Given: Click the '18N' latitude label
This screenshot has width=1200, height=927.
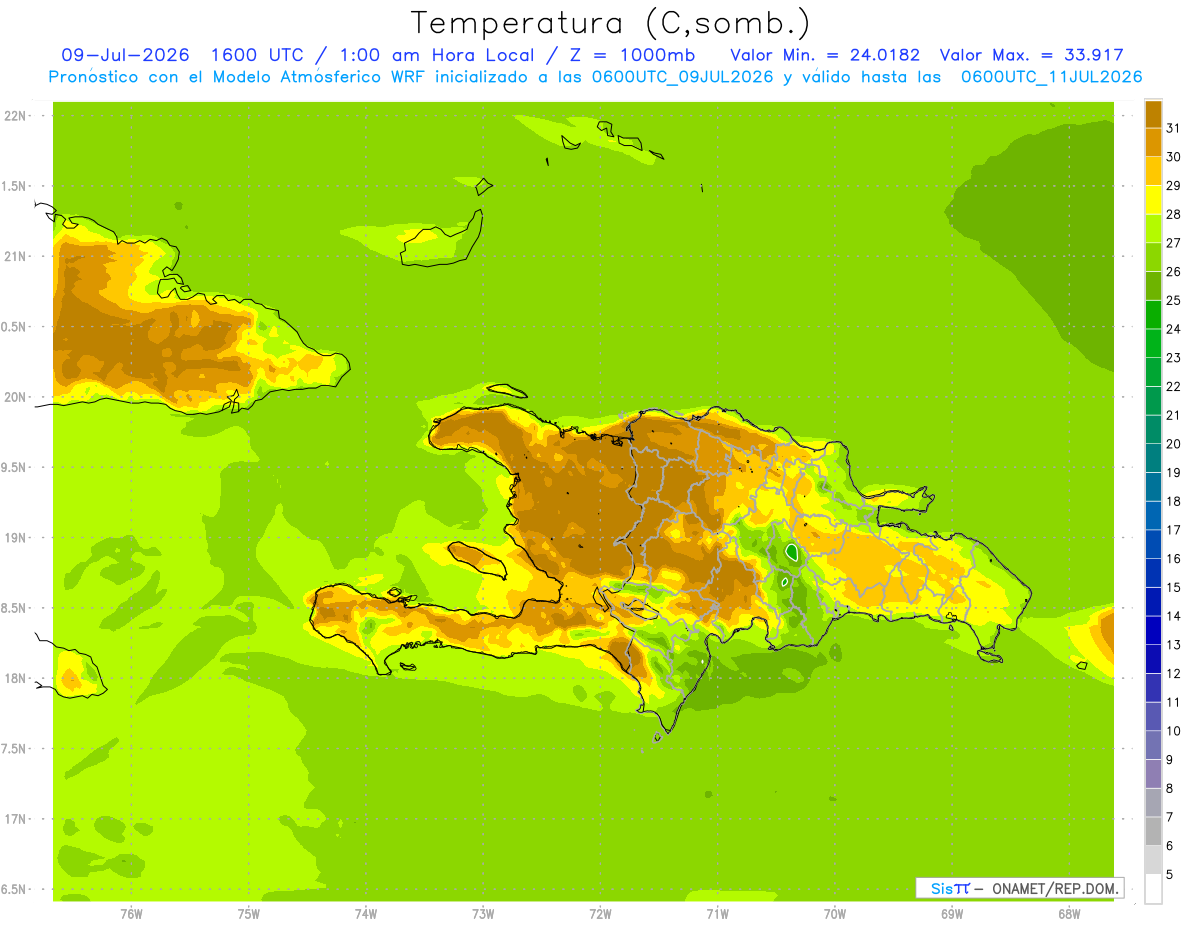Looking at the screenshot, I should click(x=14, y=678).
